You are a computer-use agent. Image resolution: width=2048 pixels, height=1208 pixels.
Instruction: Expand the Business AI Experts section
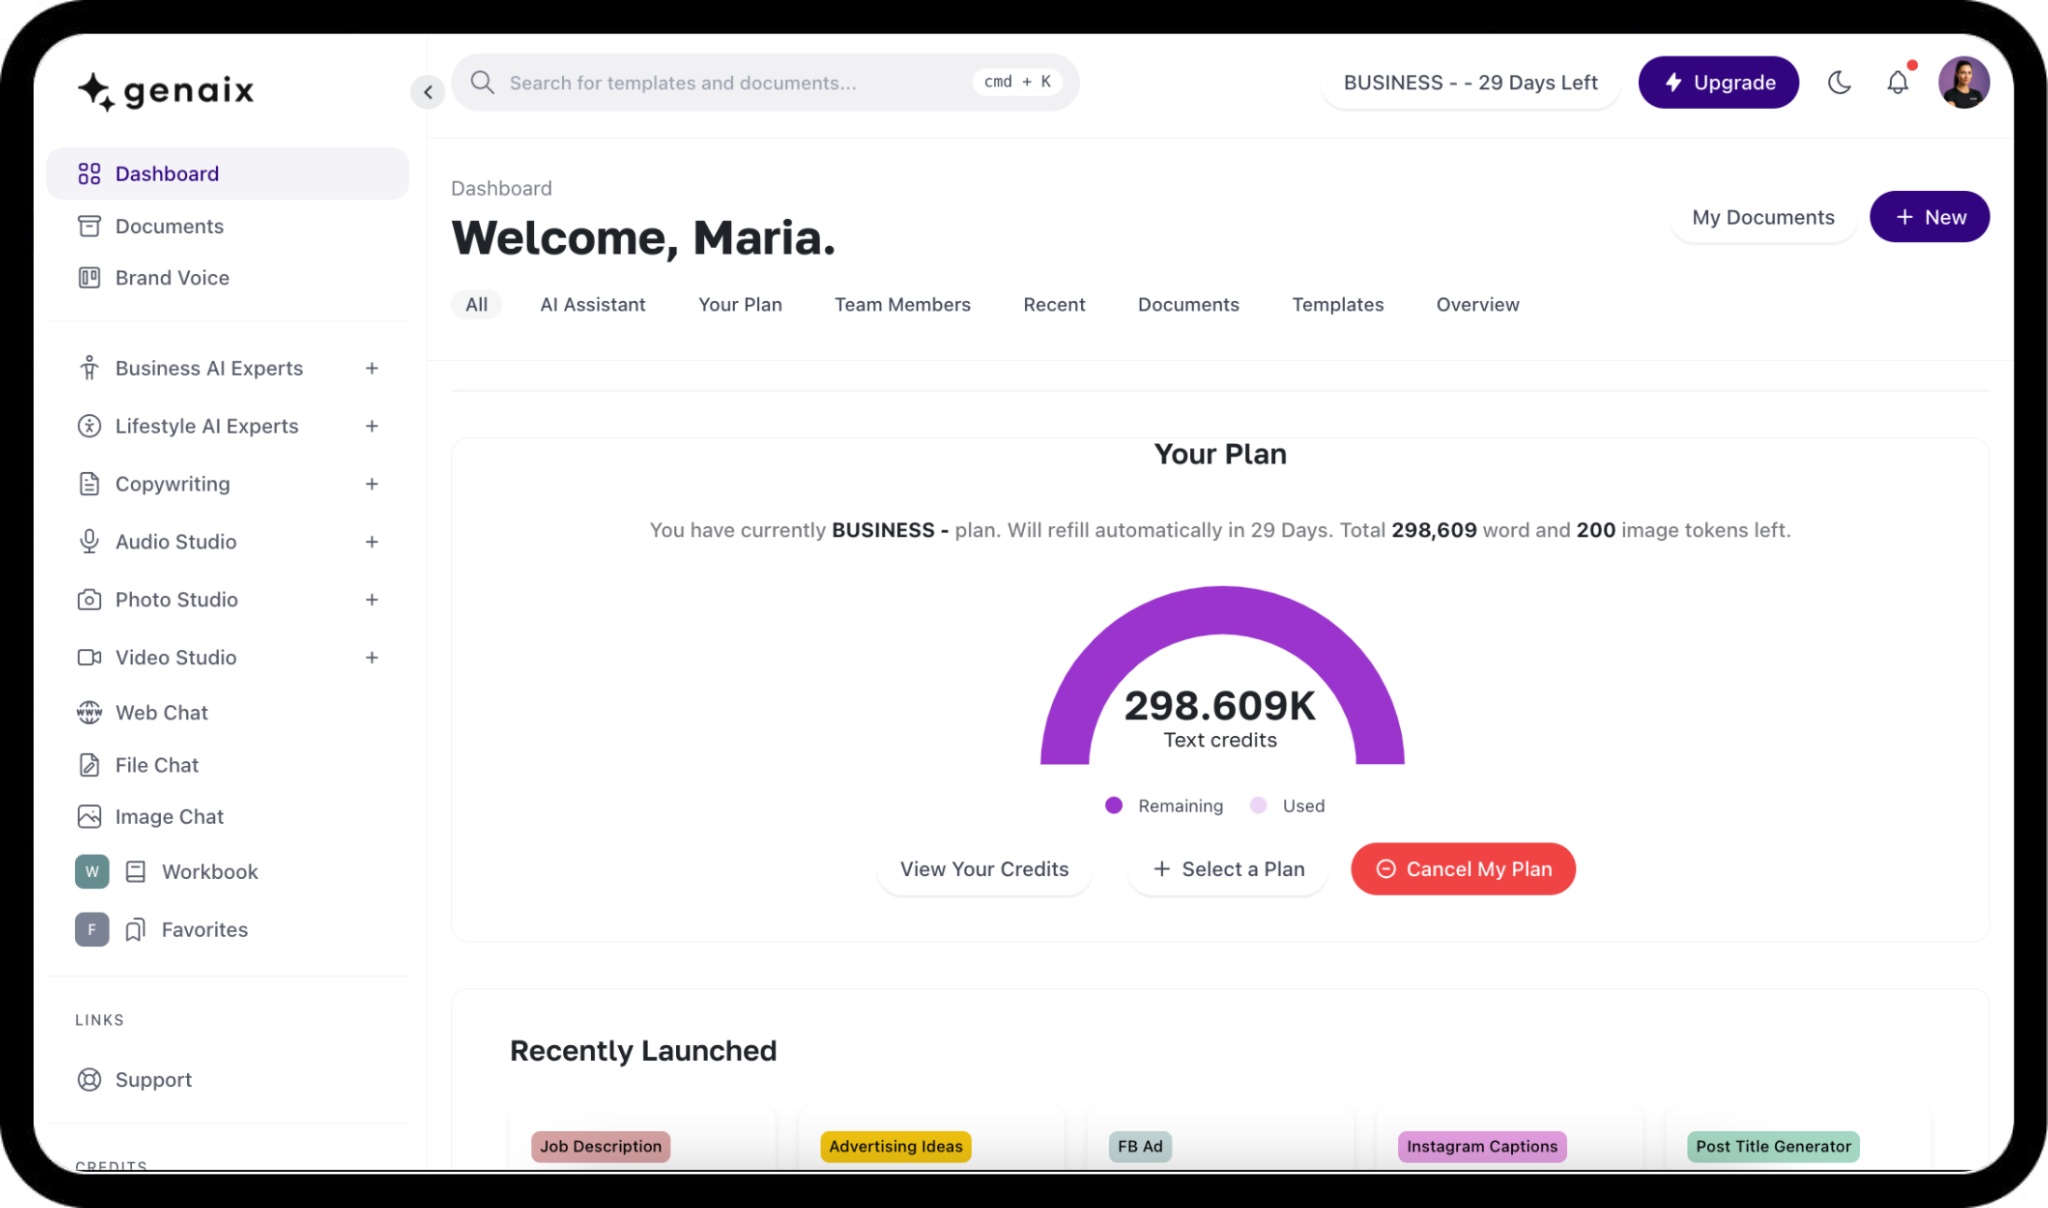pos(371,368)
